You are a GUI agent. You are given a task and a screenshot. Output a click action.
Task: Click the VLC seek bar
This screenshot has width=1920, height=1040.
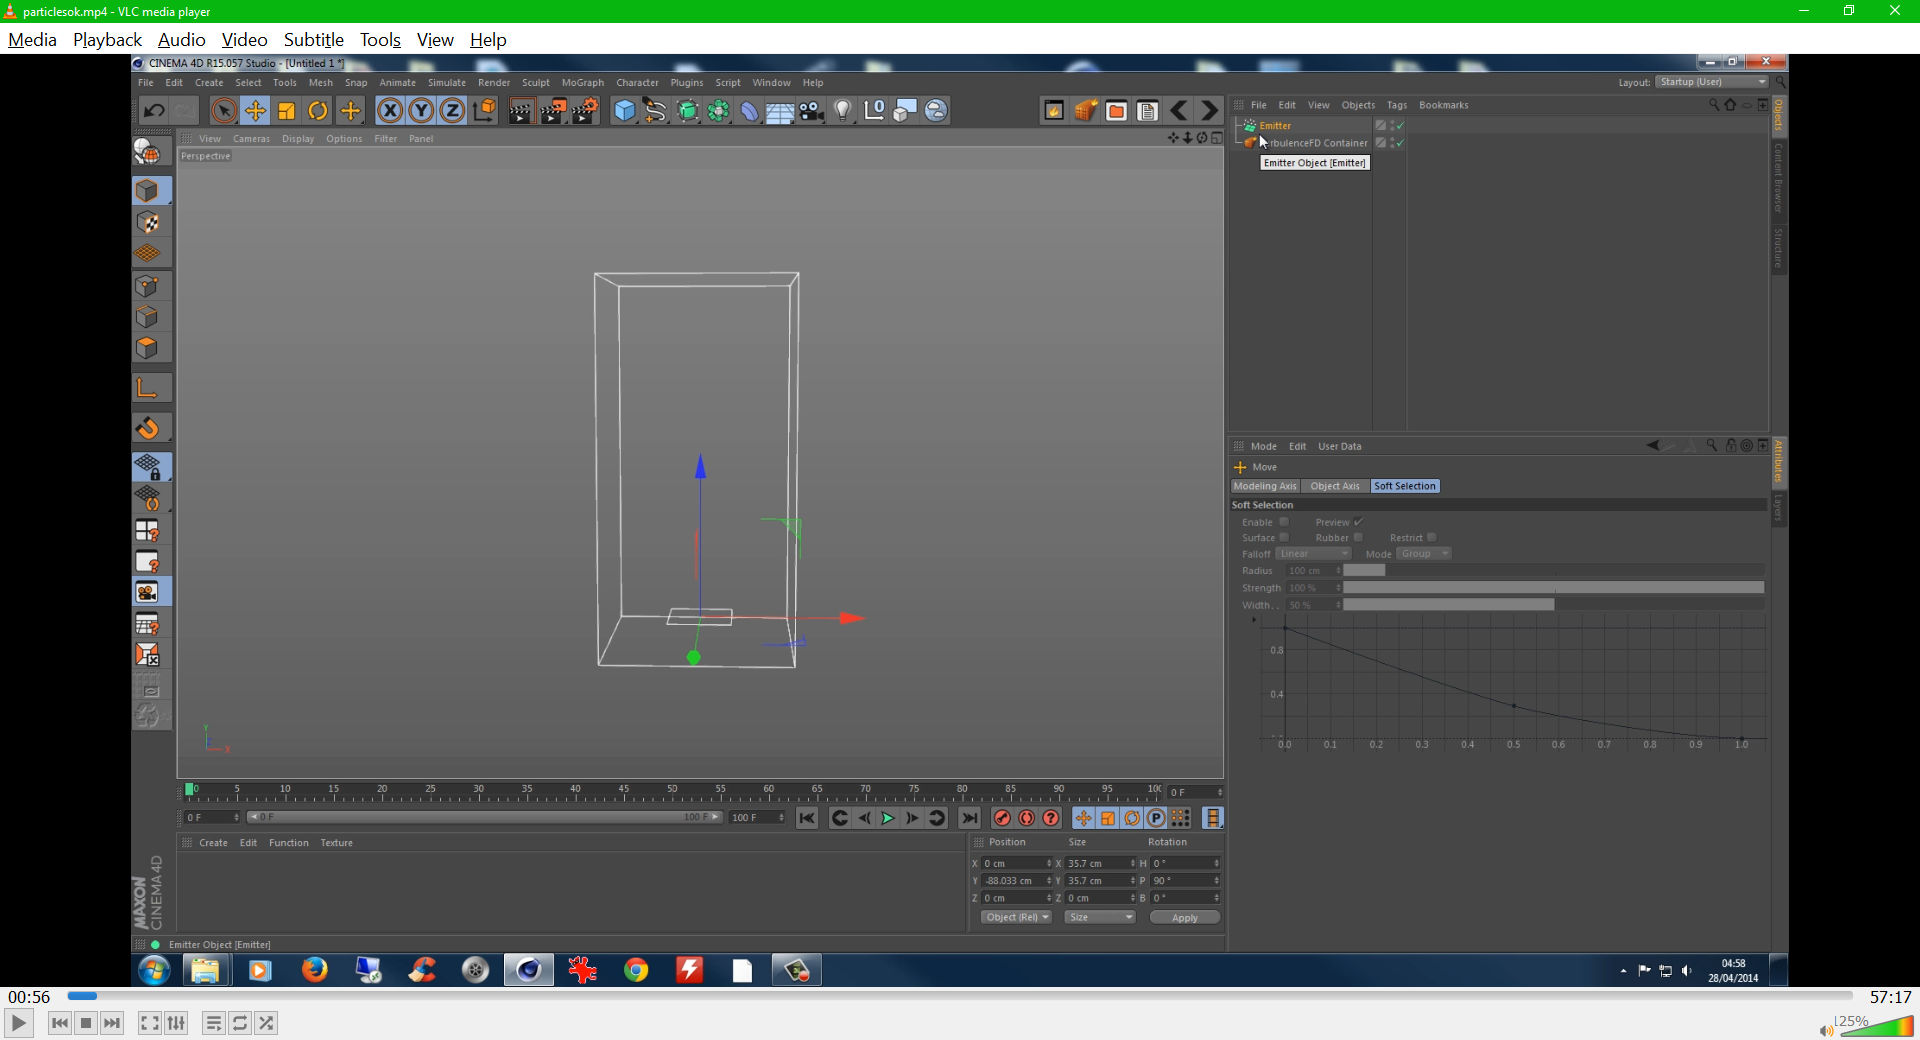coord(960,996)
